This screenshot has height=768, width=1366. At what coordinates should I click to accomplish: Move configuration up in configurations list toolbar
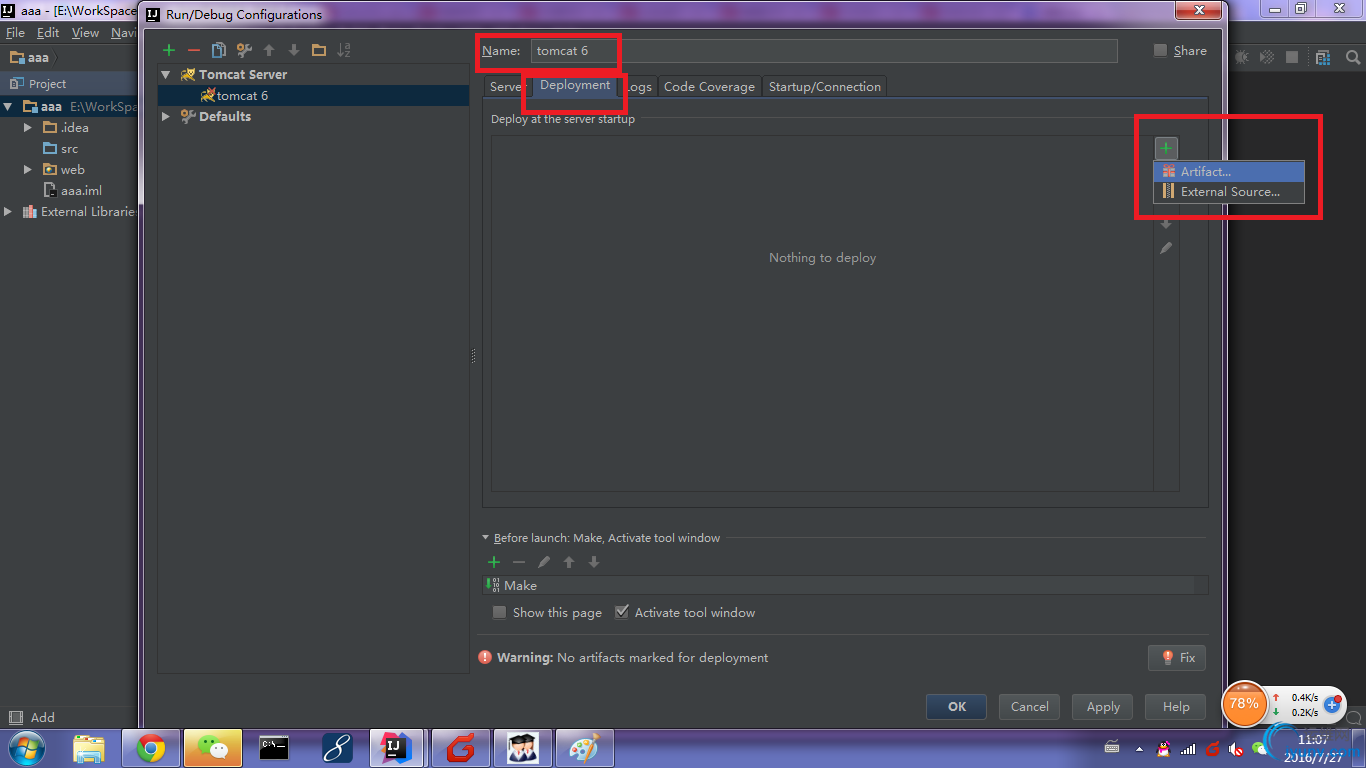(x=269, y=50)
